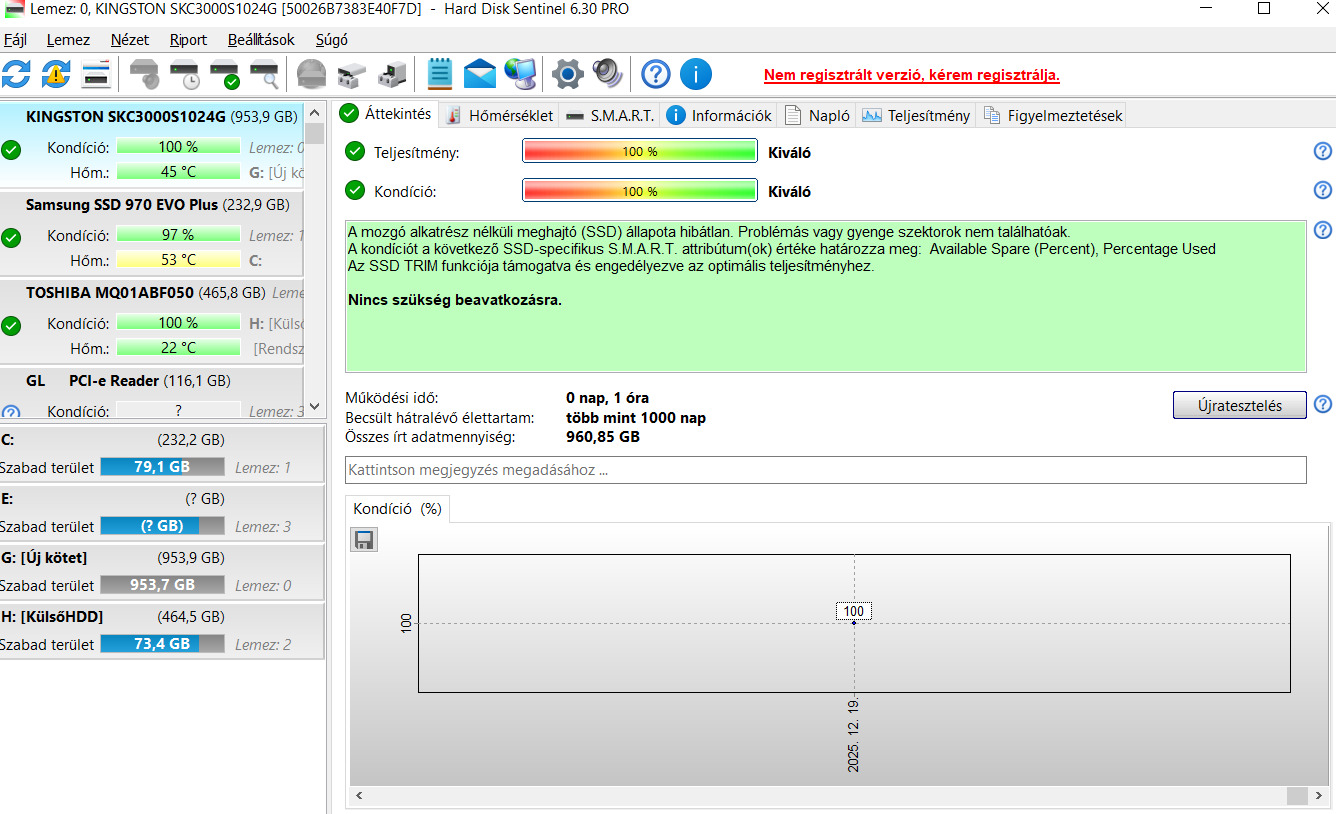Click the H: free space bar 73,4 GB
This screenshot has width=1336, height=814.
(x=162, y=644)
